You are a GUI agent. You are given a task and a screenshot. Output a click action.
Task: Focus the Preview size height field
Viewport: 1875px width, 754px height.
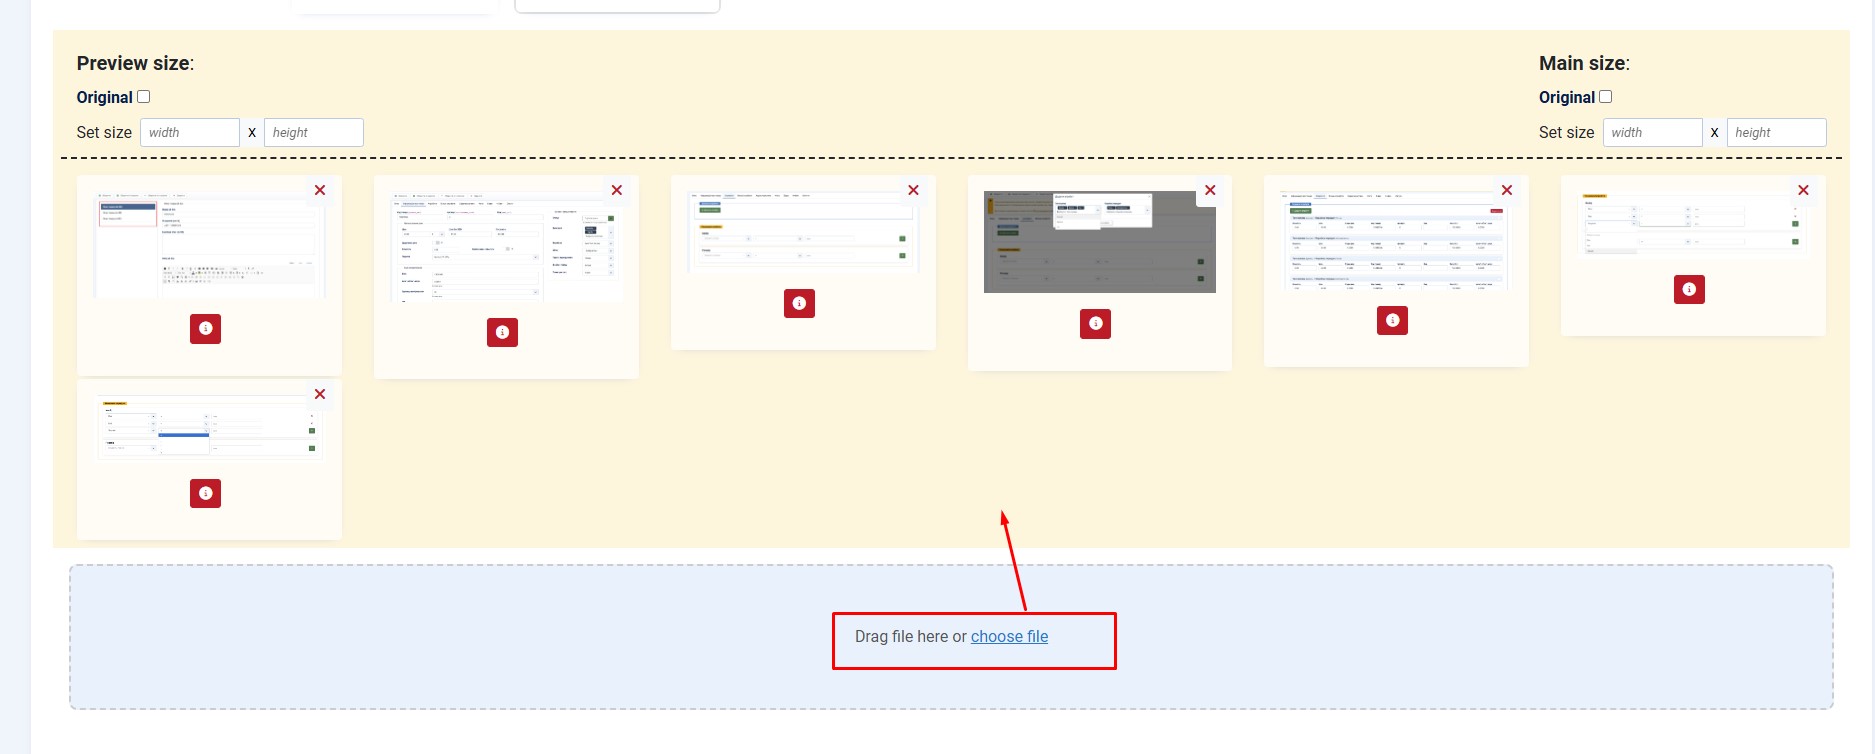click(313, 133)
